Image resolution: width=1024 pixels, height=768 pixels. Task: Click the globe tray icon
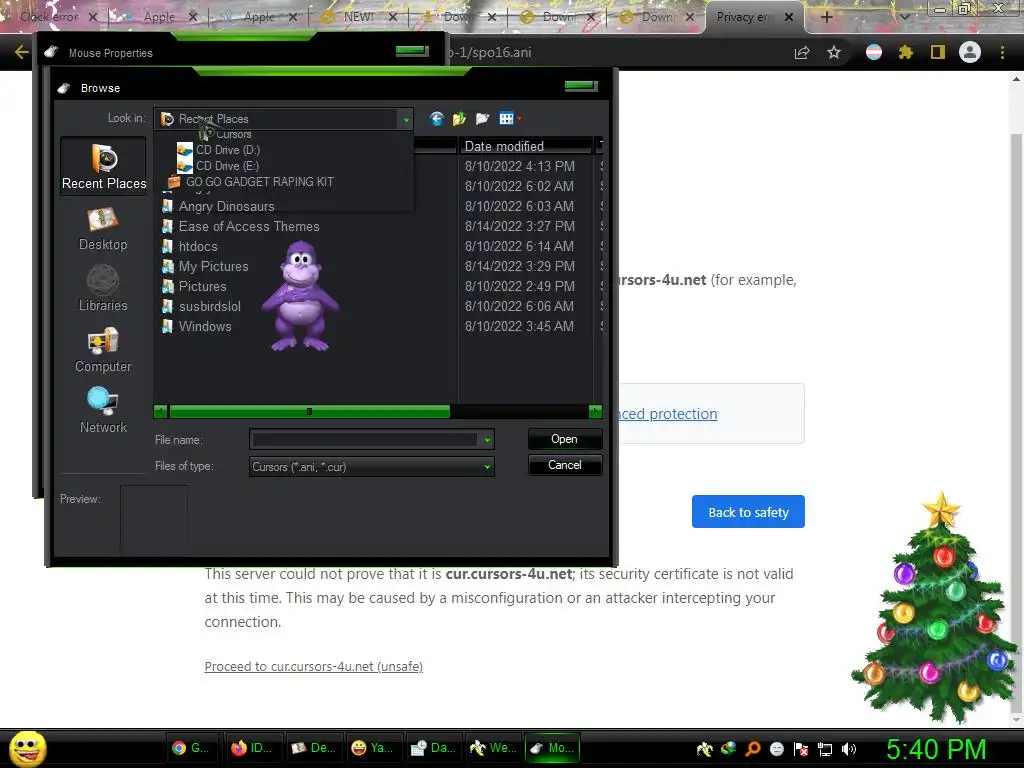click(728, 748)
